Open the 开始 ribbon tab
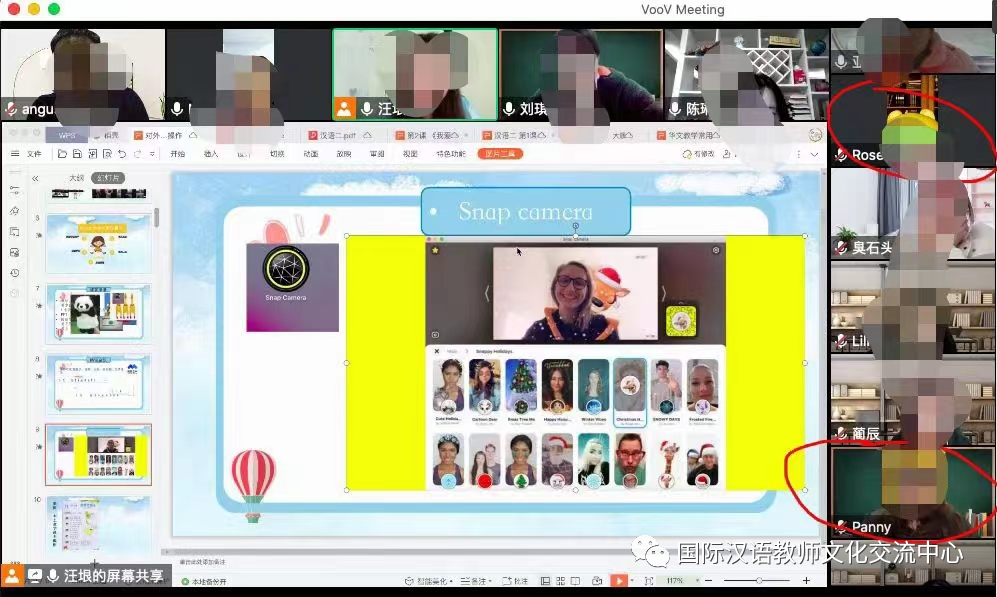Image resolution: width=997 pixels, height=597 pixels. pyautogui.click(x=177, y=154)
